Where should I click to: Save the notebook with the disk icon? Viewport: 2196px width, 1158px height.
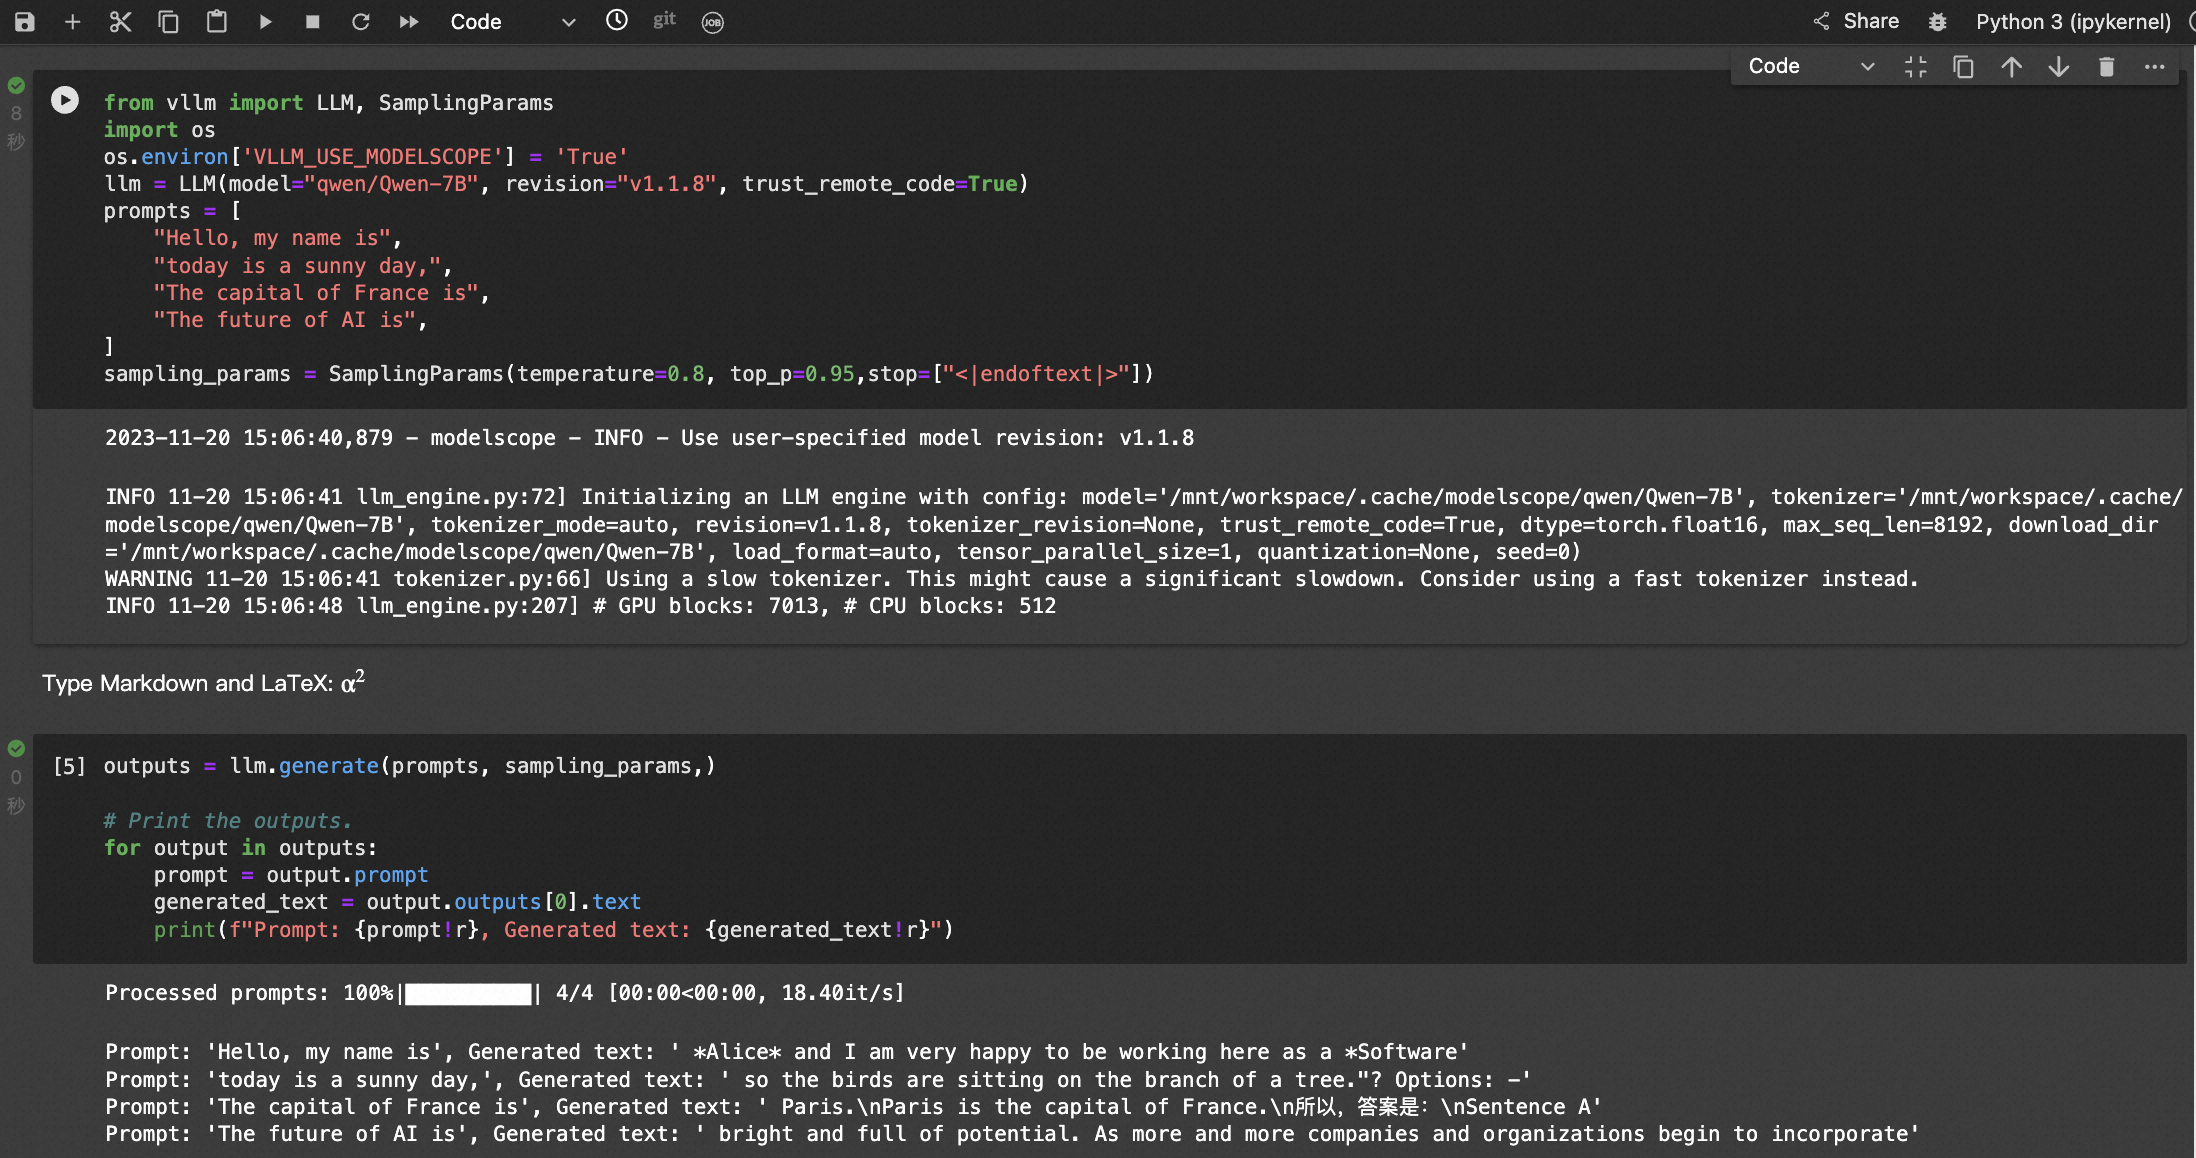(24, 21)
